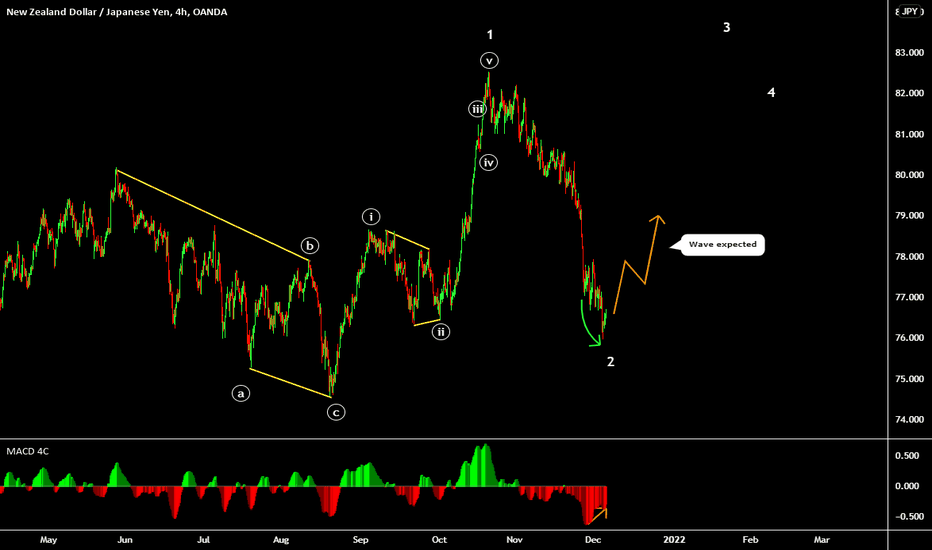Click the 0.500 MACD scale label
The image size is (932, 550).
(907, 456)
